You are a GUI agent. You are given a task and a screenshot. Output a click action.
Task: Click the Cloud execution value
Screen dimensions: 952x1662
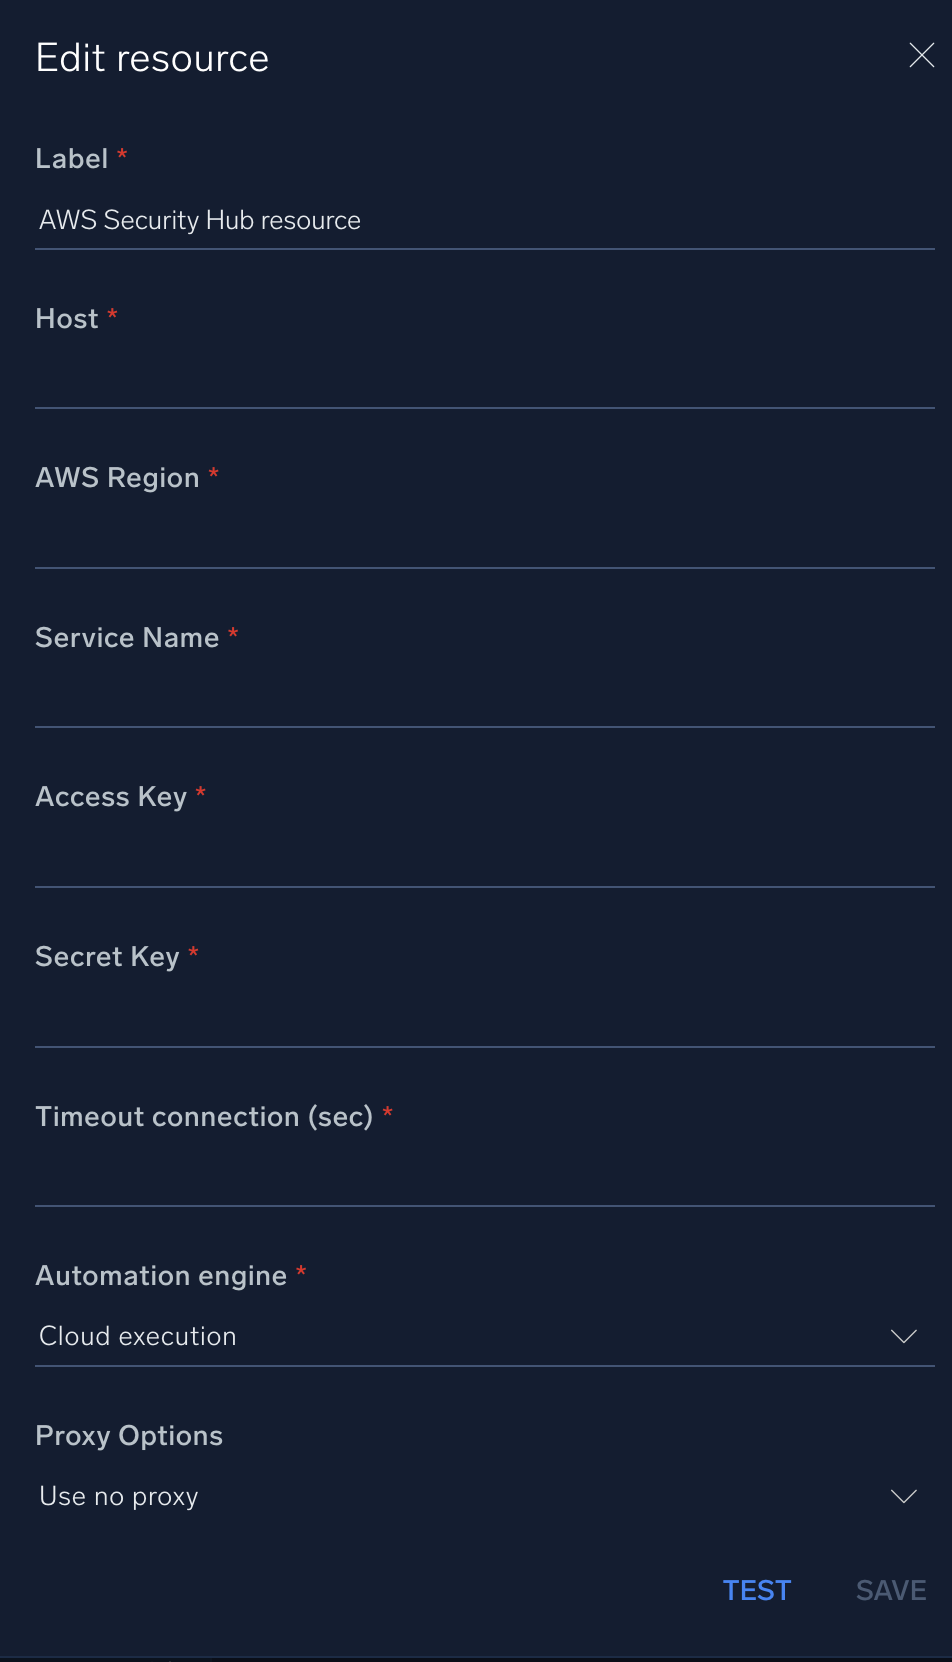click(x=137, y=1336)
